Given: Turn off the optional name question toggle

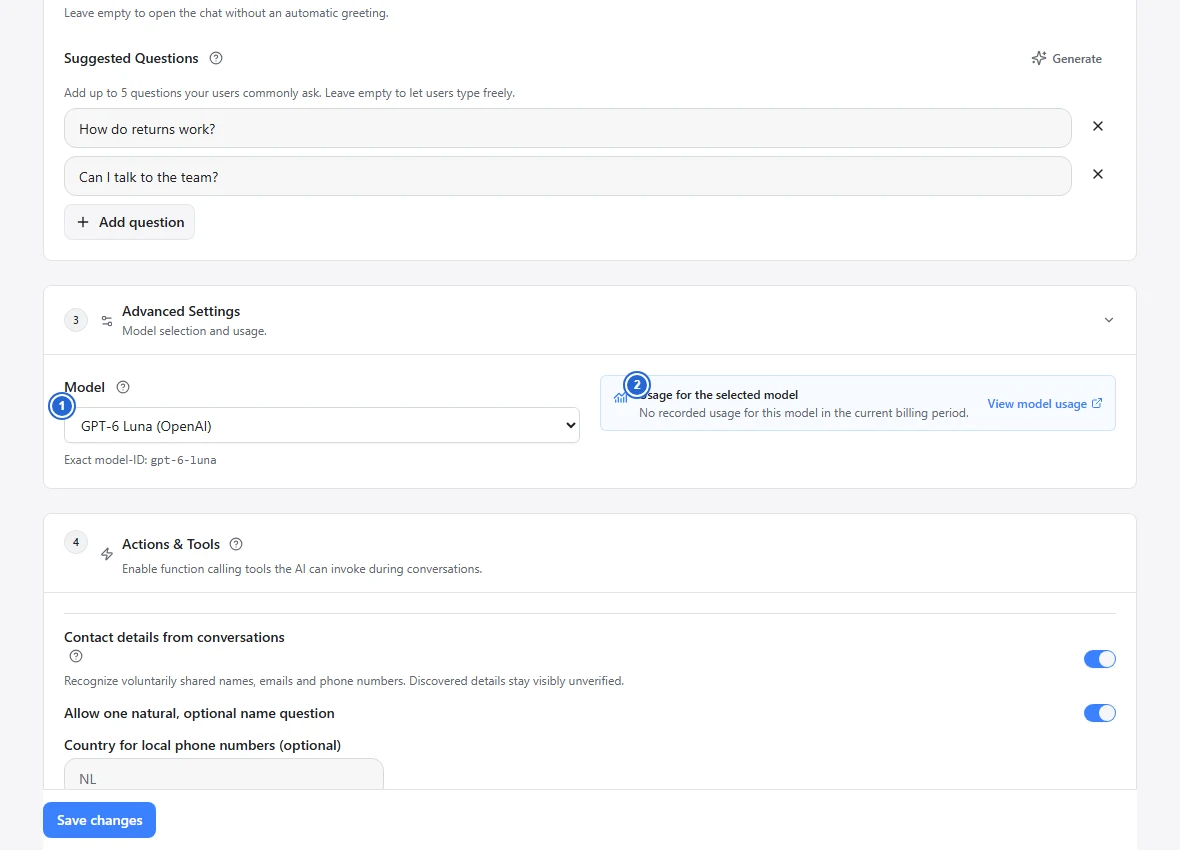Looking at the screenshot, I should point(1099,713).
